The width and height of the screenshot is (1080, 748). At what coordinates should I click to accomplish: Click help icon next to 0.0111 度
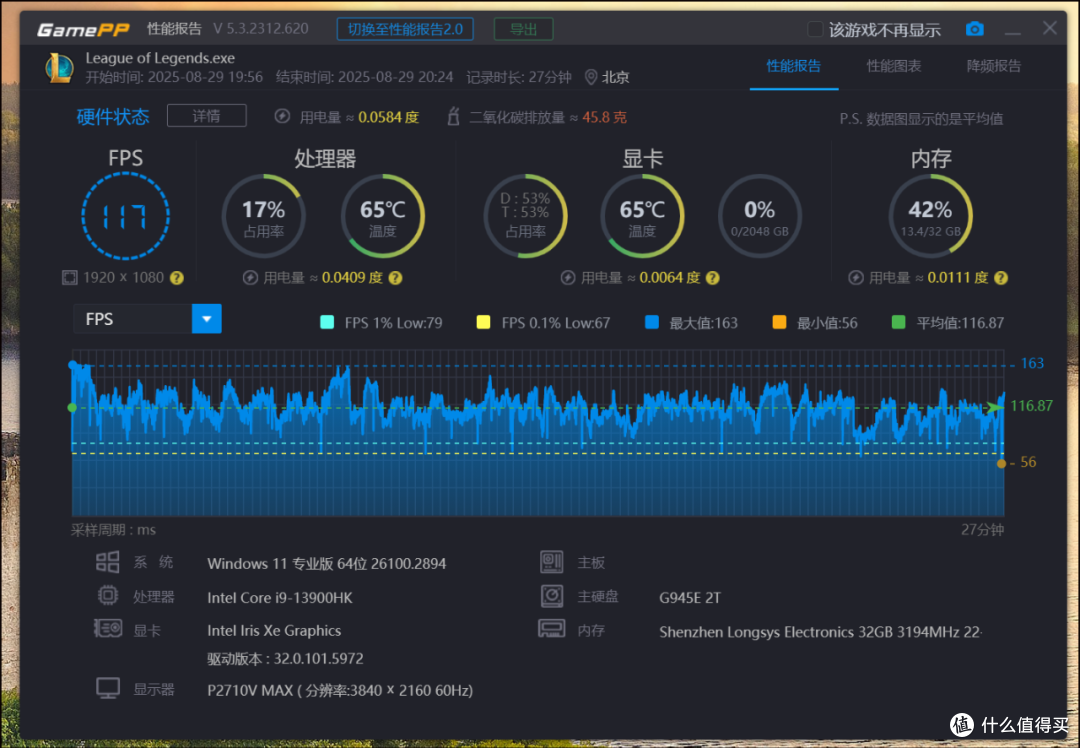click(x=1001, y=278)
